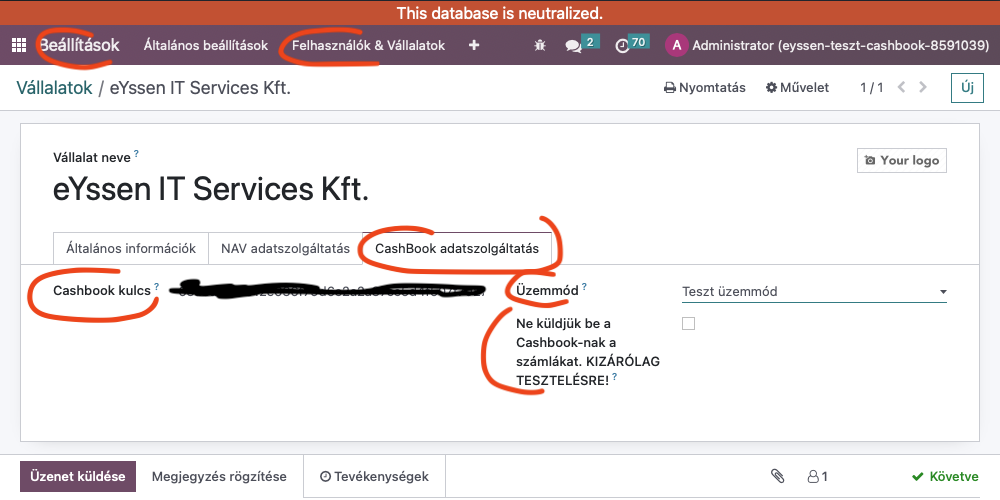
Task: Go to previous record arrow
Action: pyautogui.click(x=901, y=87)
